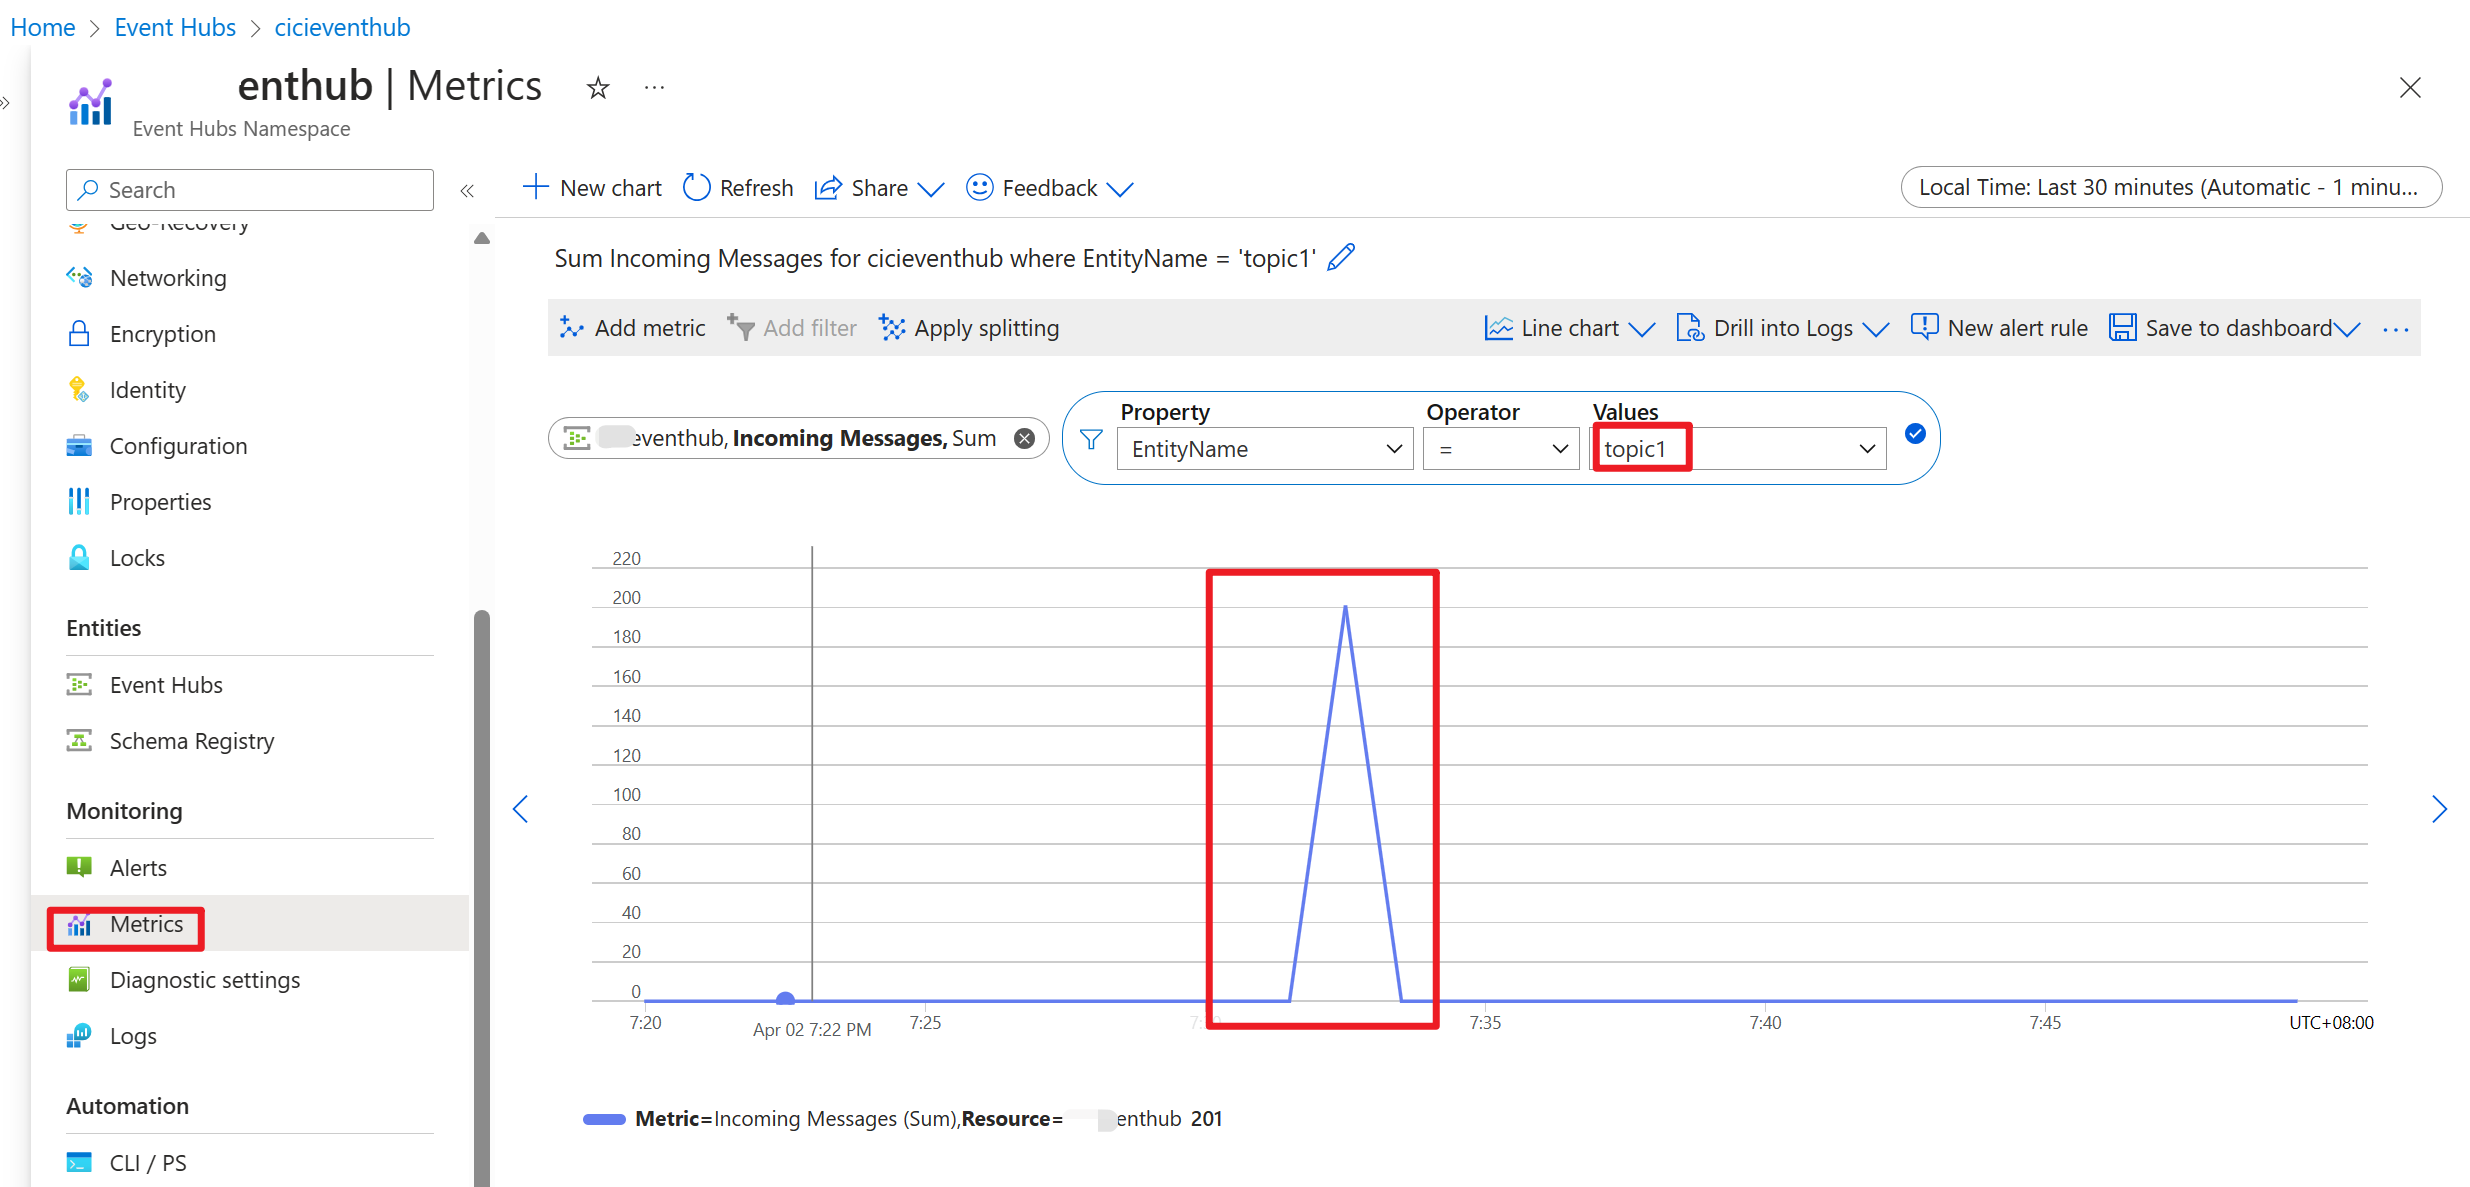Collapse the sidebar with the double chevron
Image resolution: width=2470 pixels, height=1187 pixels.
pyautogui.click(x=467, y=190)
